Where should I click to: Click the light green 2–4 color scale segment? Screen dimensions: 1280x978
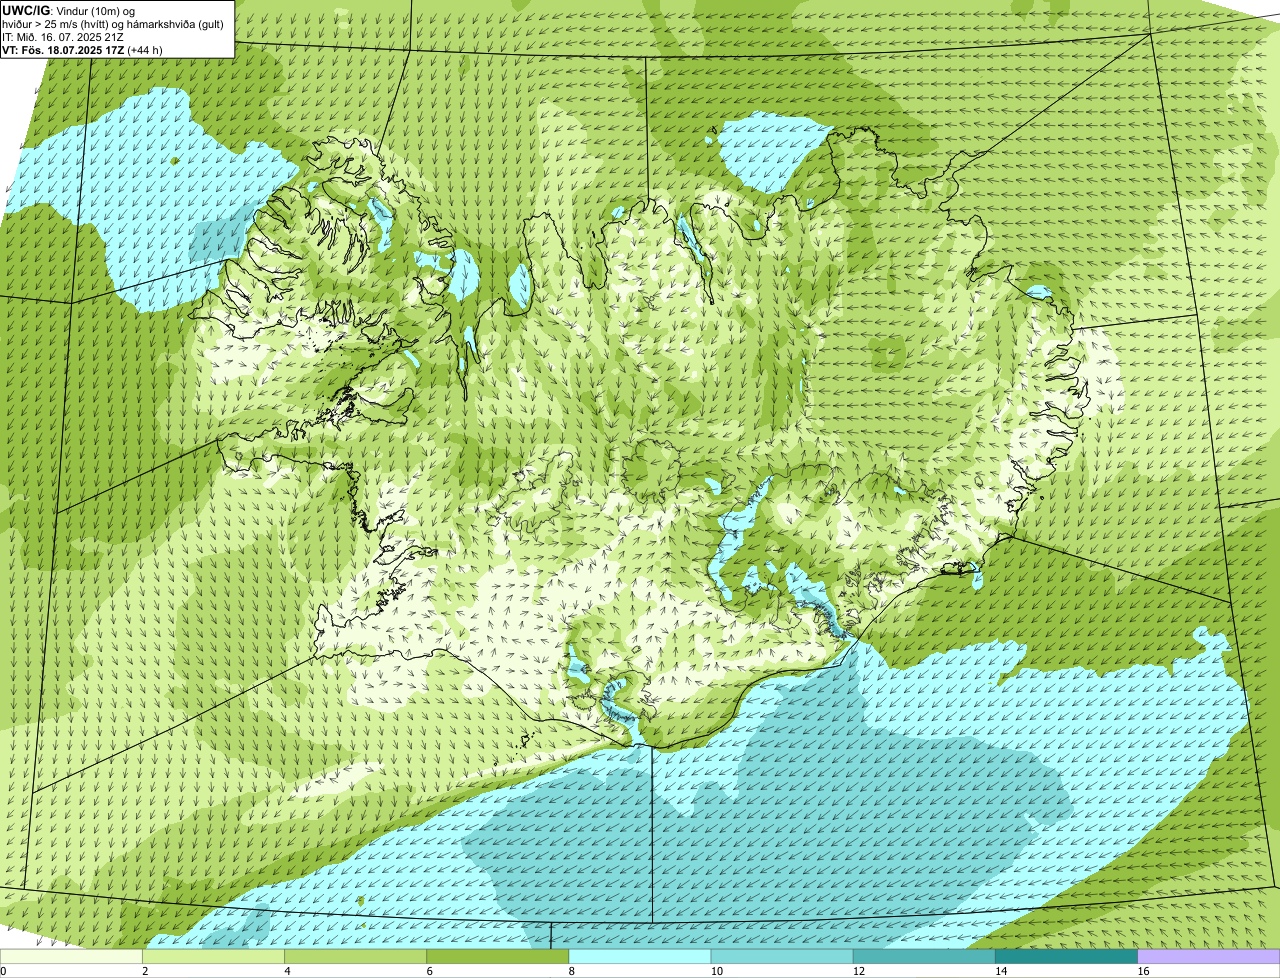tap(213, 957)
